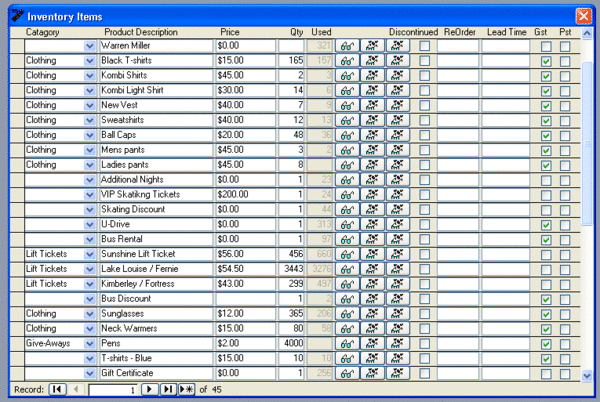Expand Category dropdown for Lake Louise / Fernie
Viewport: 600px width, 402px height.
click(x=90, y=269)
